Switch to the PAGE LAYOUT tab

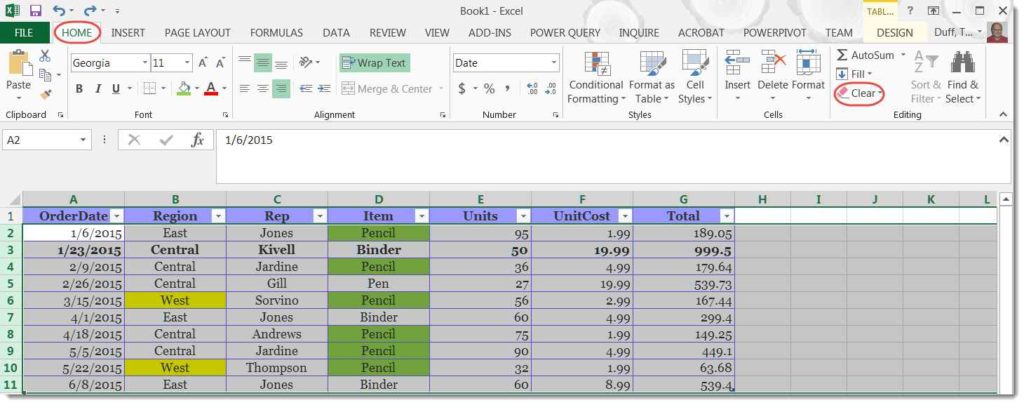pyautogui.click(x=197, y=33)
